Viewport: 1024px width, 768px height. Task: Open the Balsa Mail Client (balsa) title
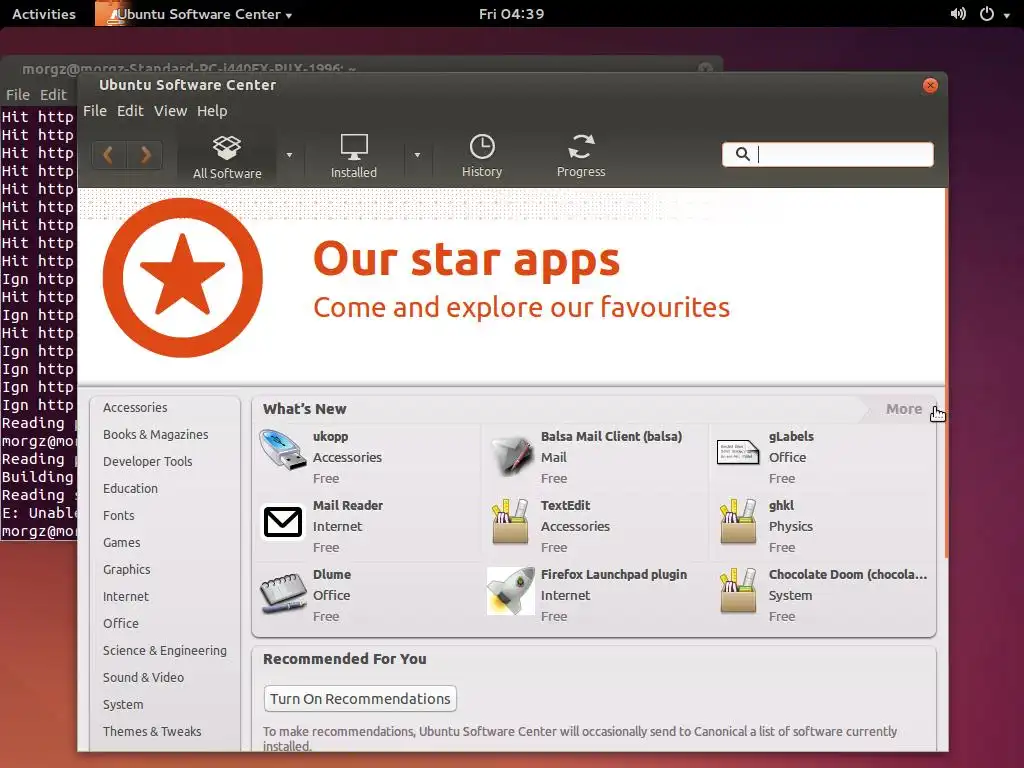611,436
